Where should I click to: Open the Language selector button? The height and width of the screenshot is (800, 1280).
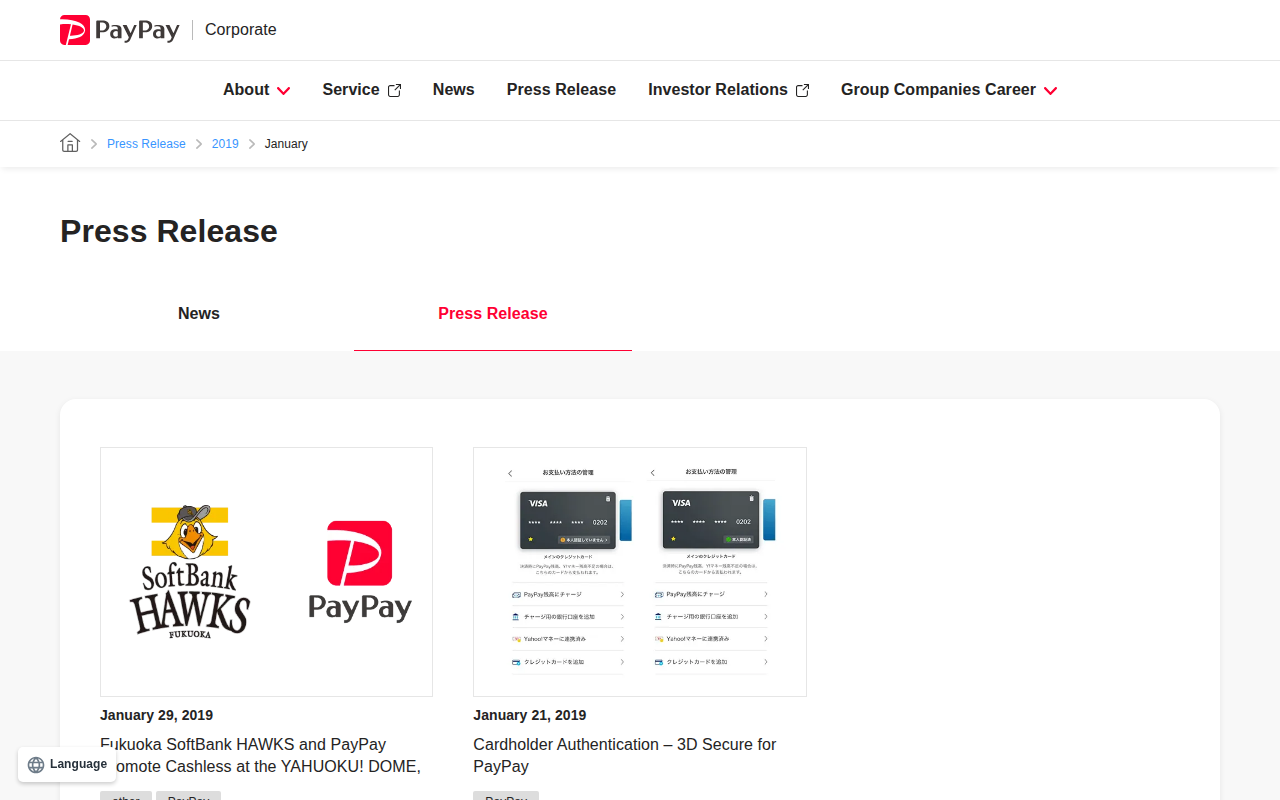(67, 765)
